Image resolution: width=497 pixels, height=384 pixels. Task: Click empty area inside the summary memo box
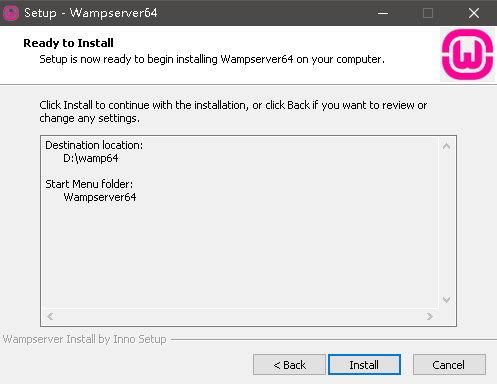(240, 253)
